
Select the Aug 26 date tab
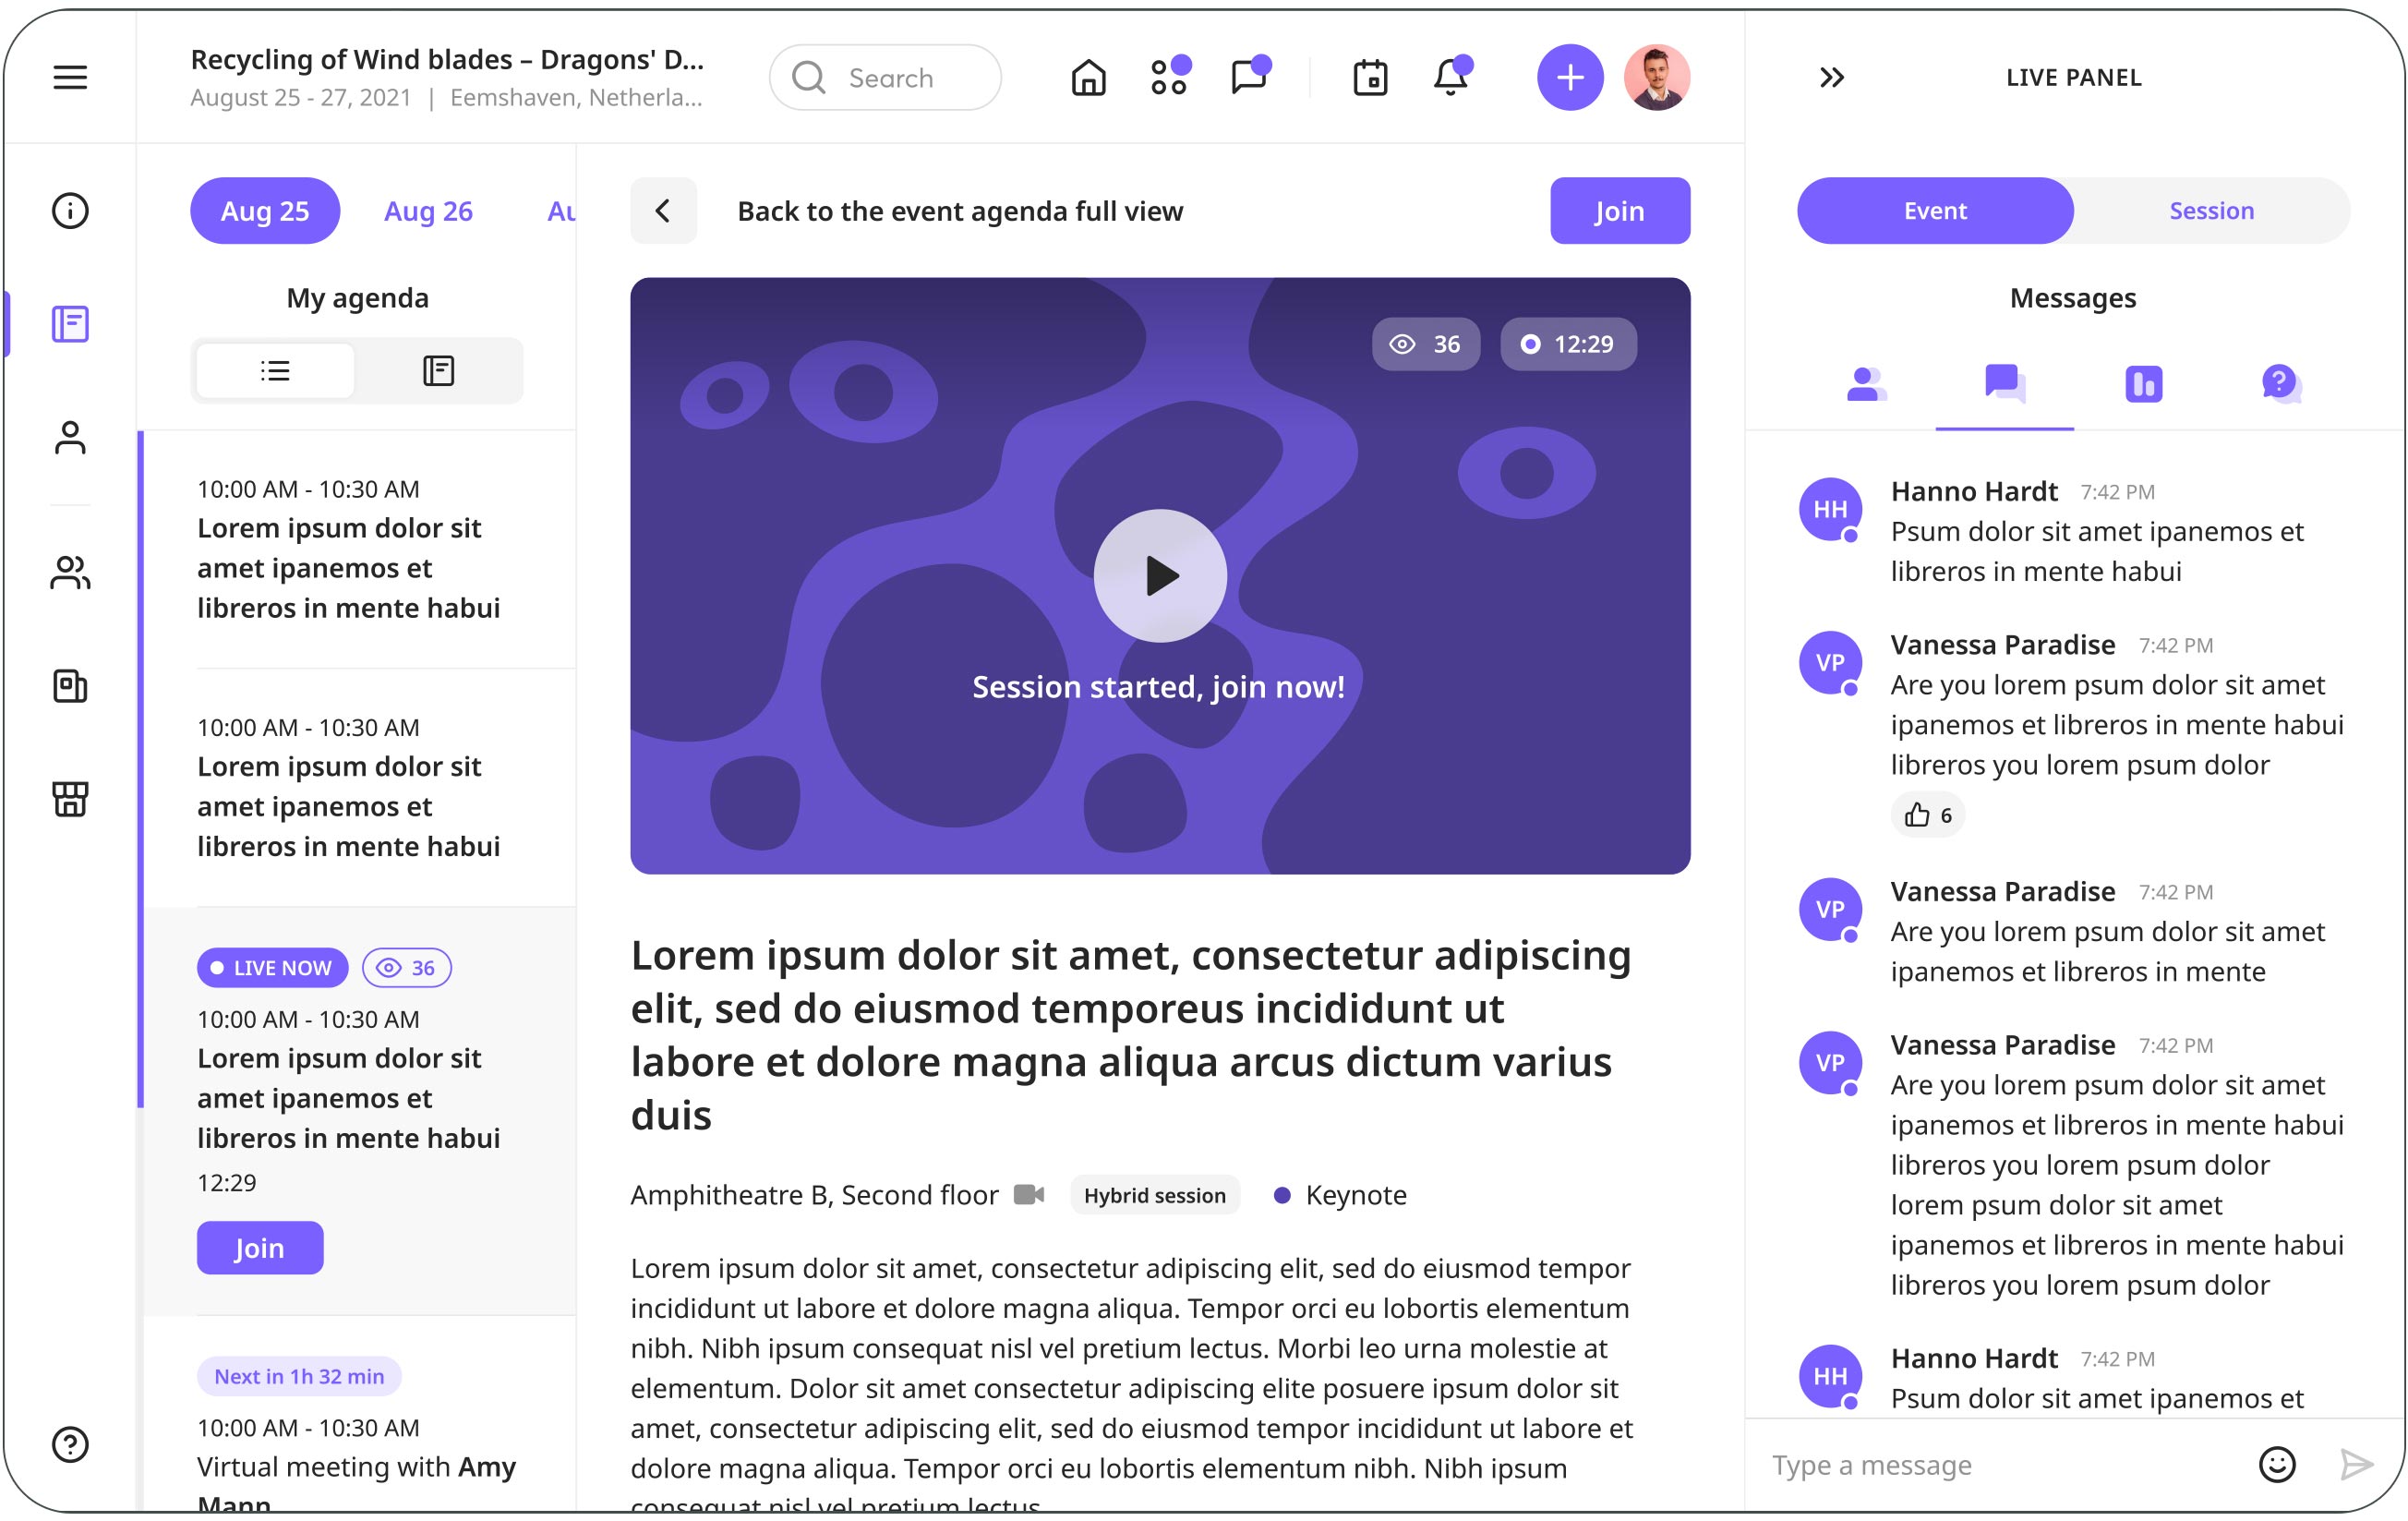[428, 211]
